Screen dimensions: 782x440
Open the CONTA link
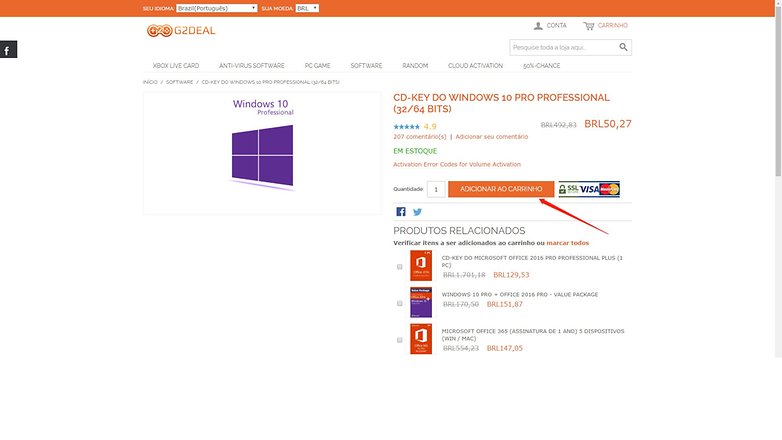click(x=557, y=25)
